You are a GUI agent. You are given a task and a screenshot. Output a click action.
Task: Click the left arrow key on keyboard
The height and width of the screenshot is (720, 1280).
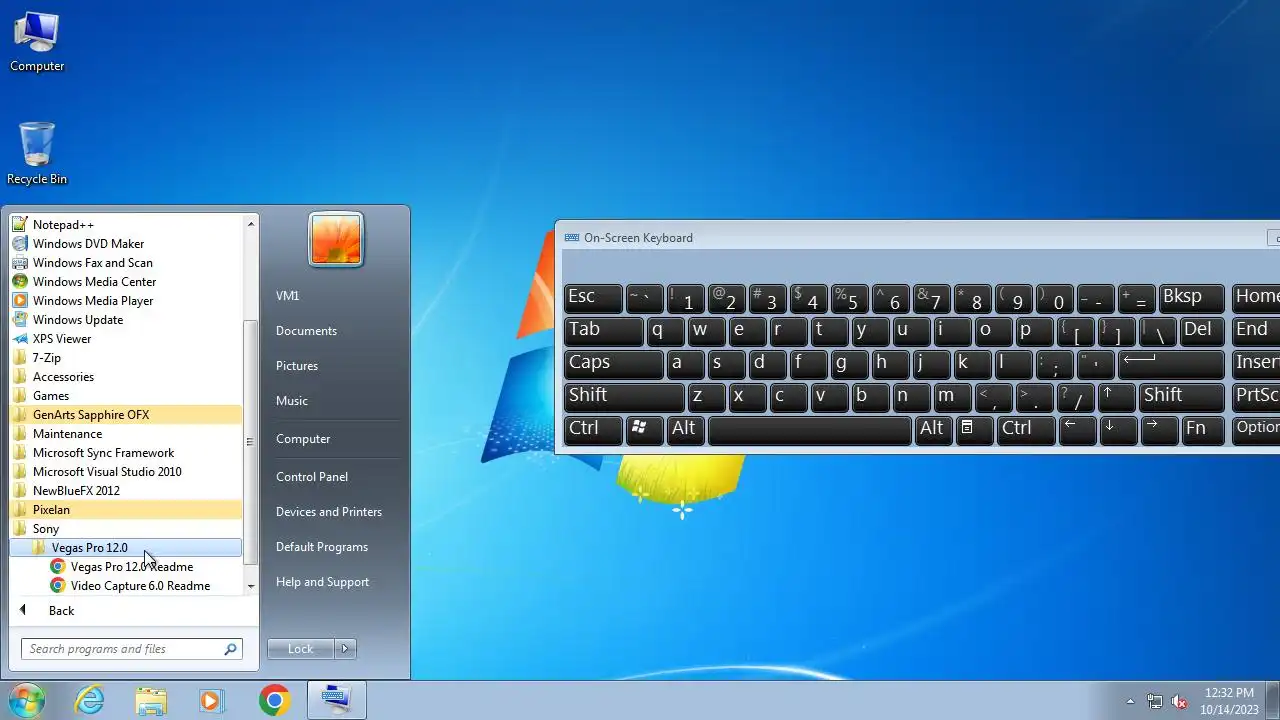pos(1078,429)
